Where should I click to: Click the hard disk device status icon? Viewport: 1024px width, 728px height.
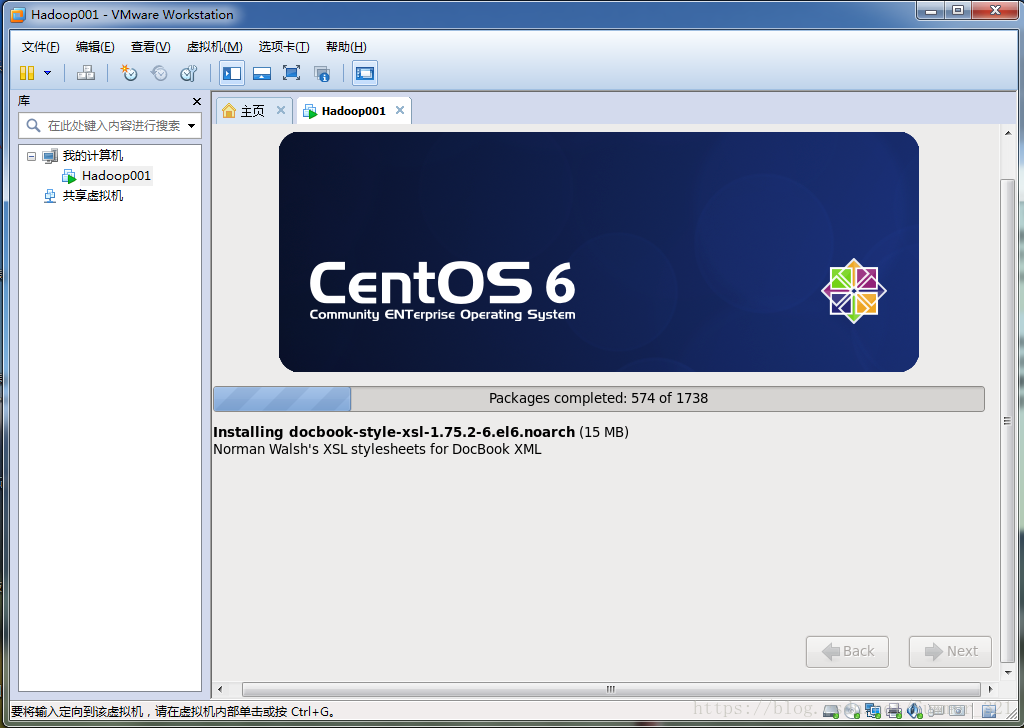831,711
